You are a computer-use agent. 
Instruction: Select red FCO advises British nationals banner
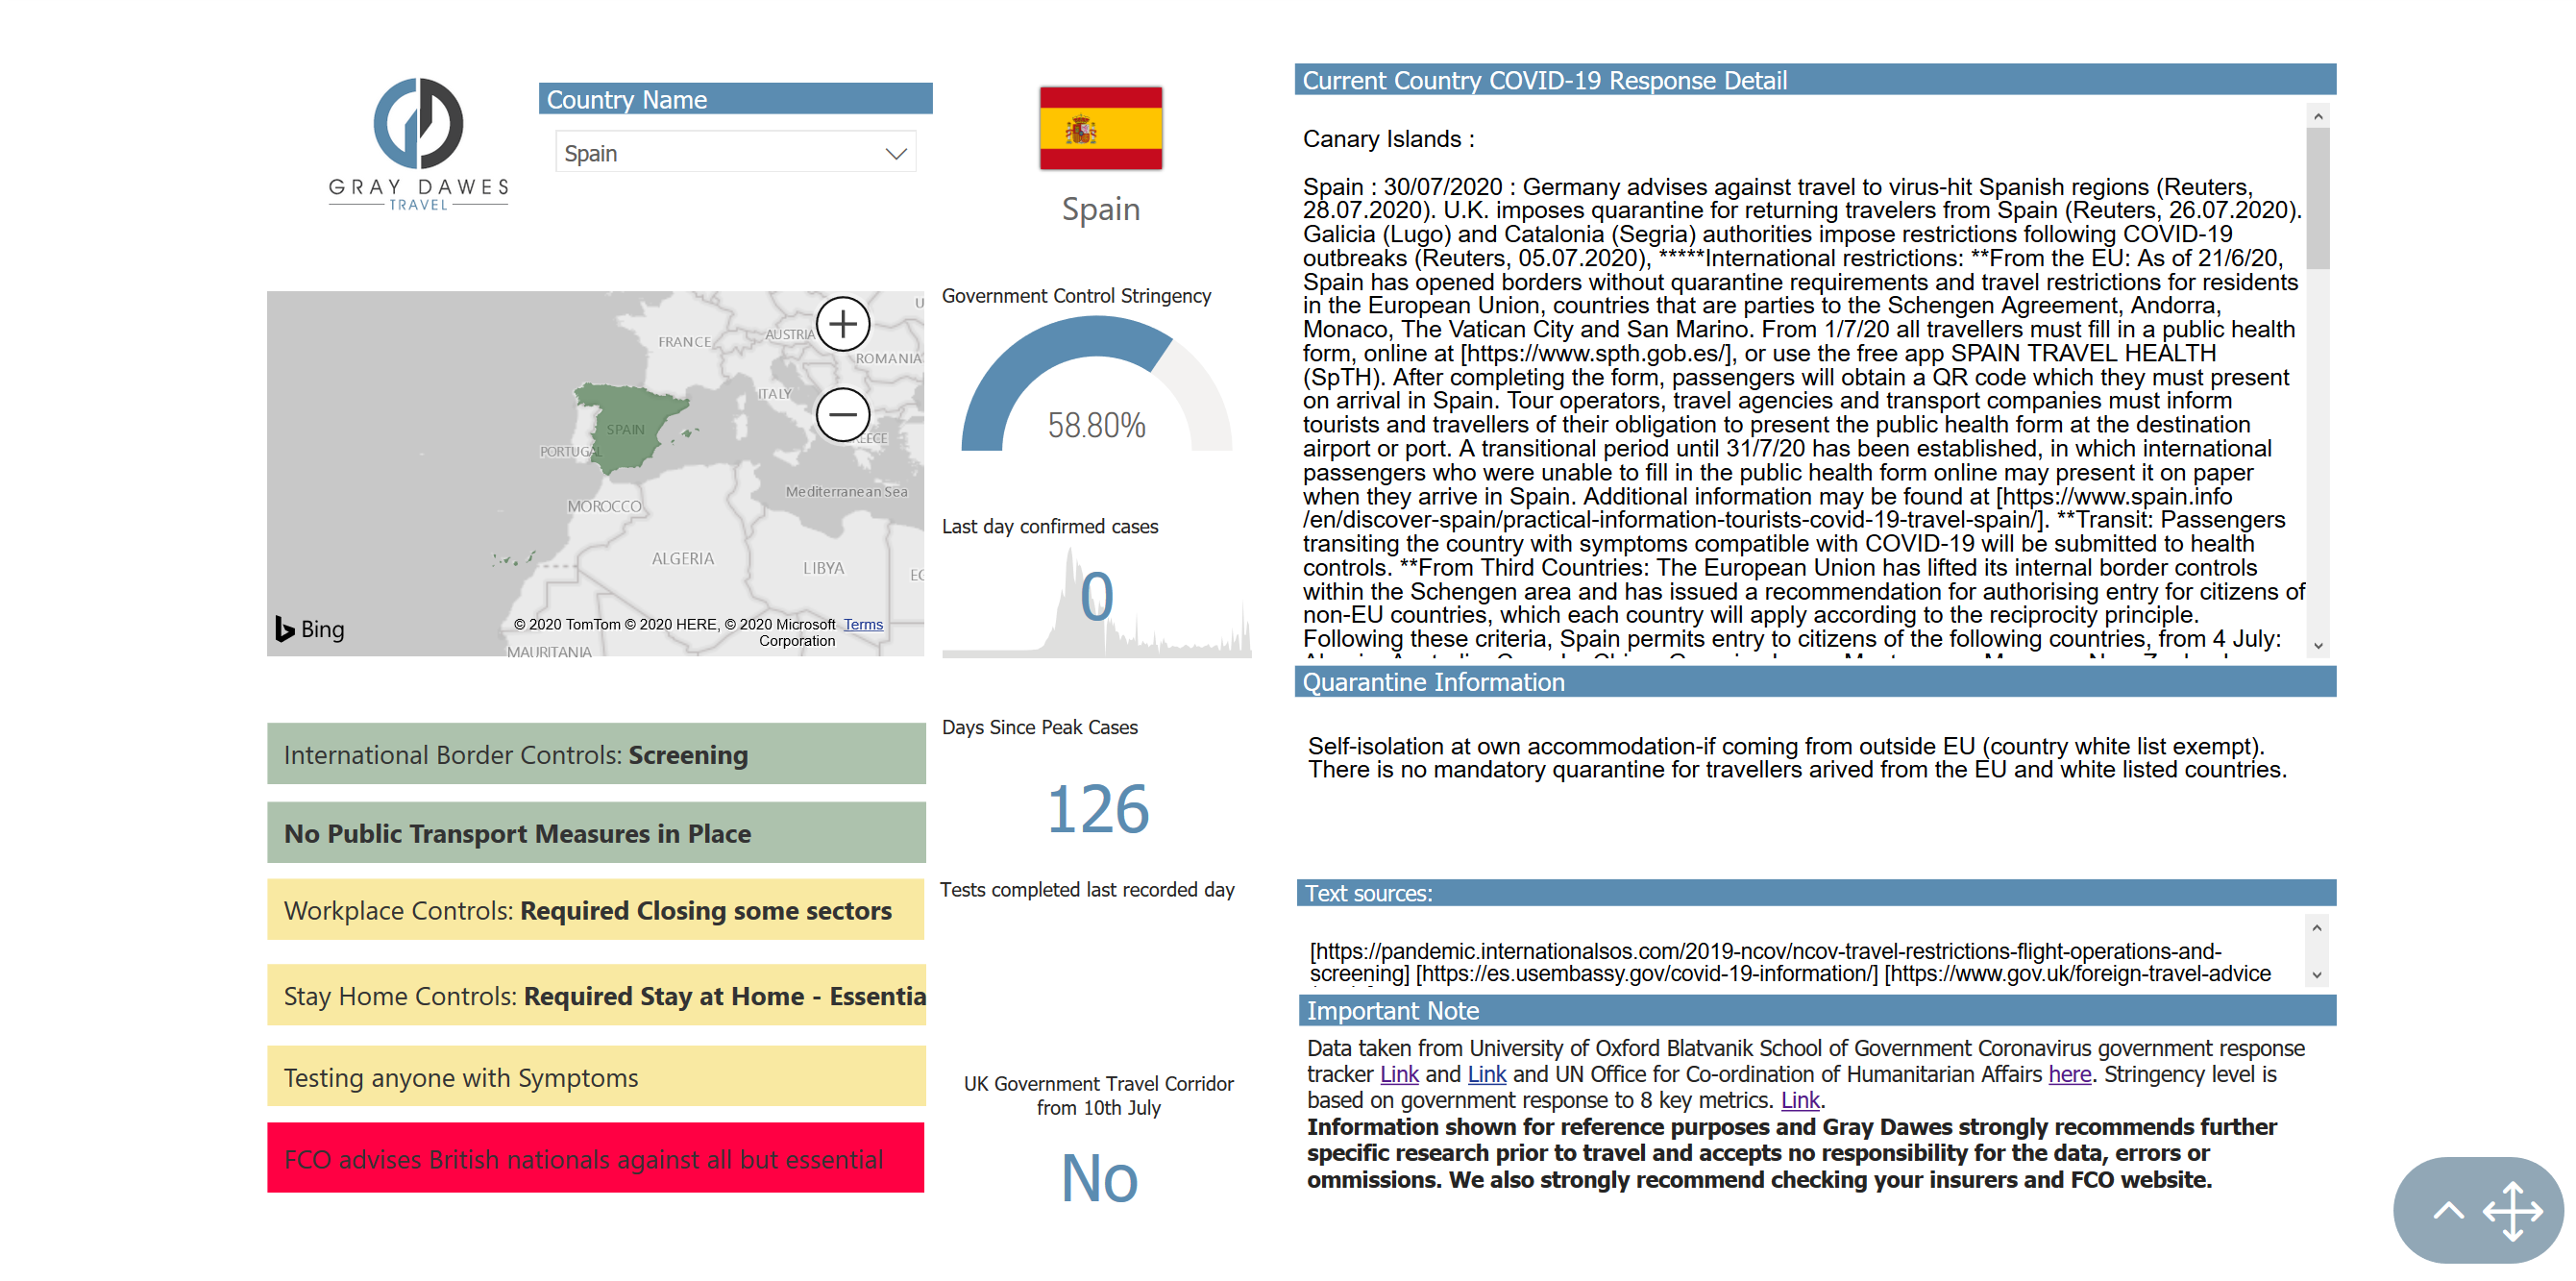coord(596,1158)
